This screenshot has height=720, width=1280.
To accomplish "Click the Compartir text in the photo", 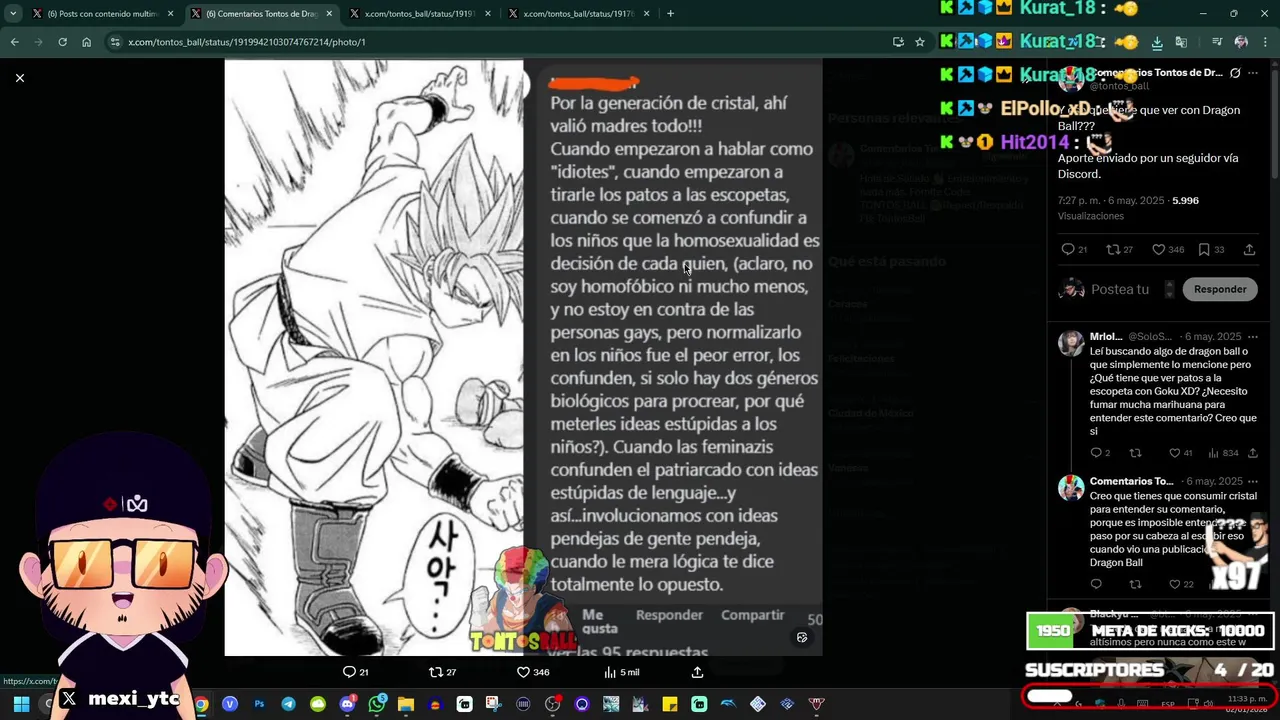I will [x=752, y=615].
